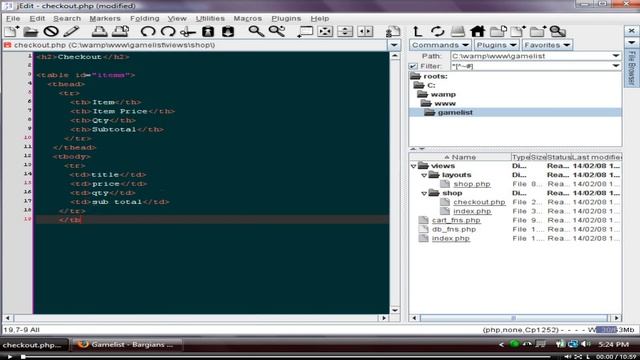Screen dimensions: 640x360
Task: Open the Edit menu
Action: coord(37,18)
